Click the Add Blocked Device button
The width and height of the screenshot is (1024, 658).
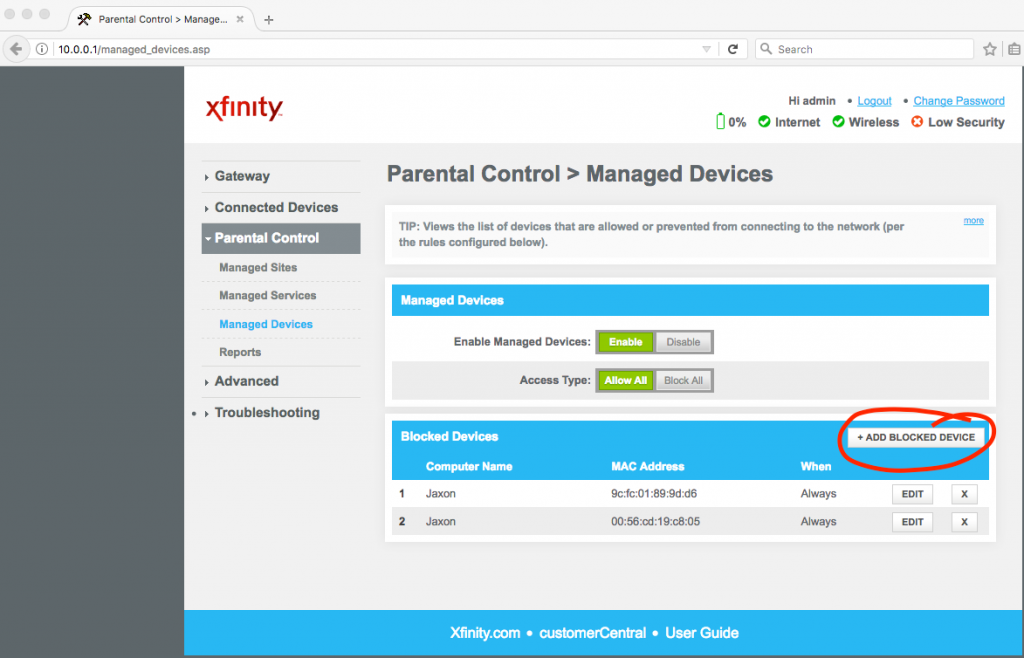coord(916,437)
